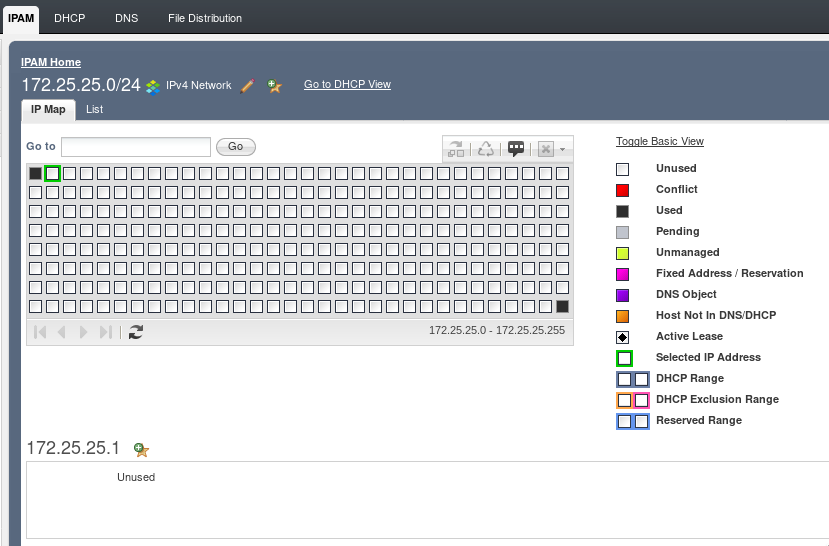The width and height of the screenshot is (829, 546).
Task: Go to last page of IP map
Action: [x=106, y=332]
